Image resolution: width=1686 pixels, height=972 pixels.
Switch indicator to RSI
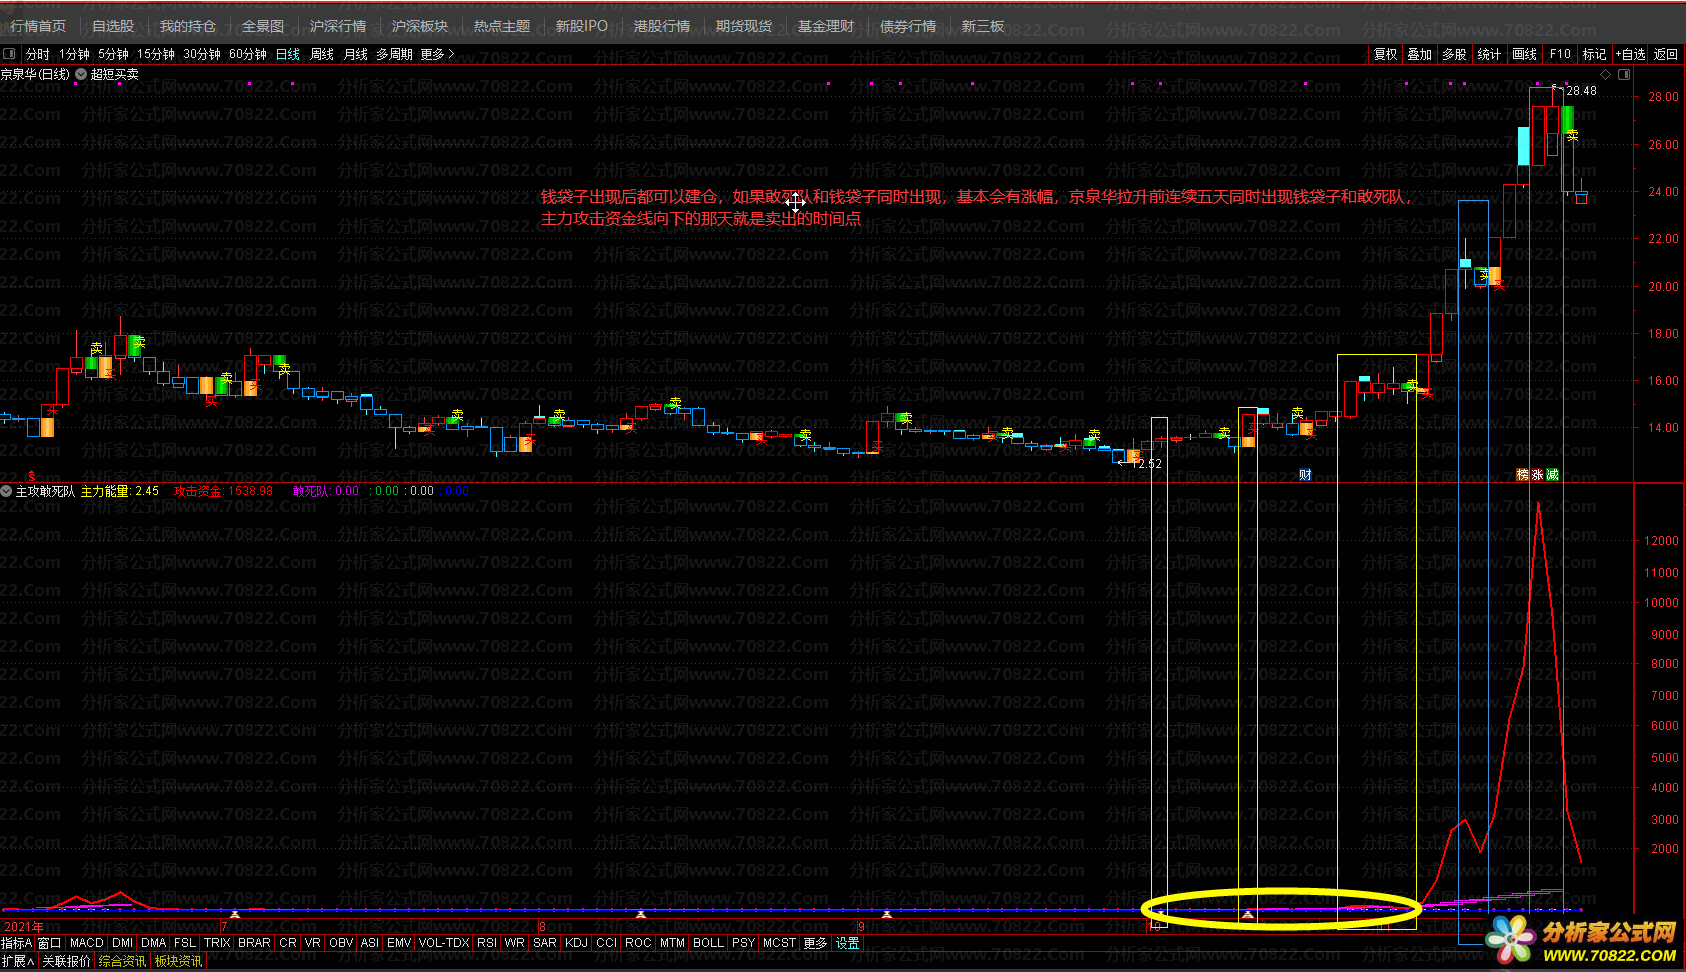tap(487, 943)
